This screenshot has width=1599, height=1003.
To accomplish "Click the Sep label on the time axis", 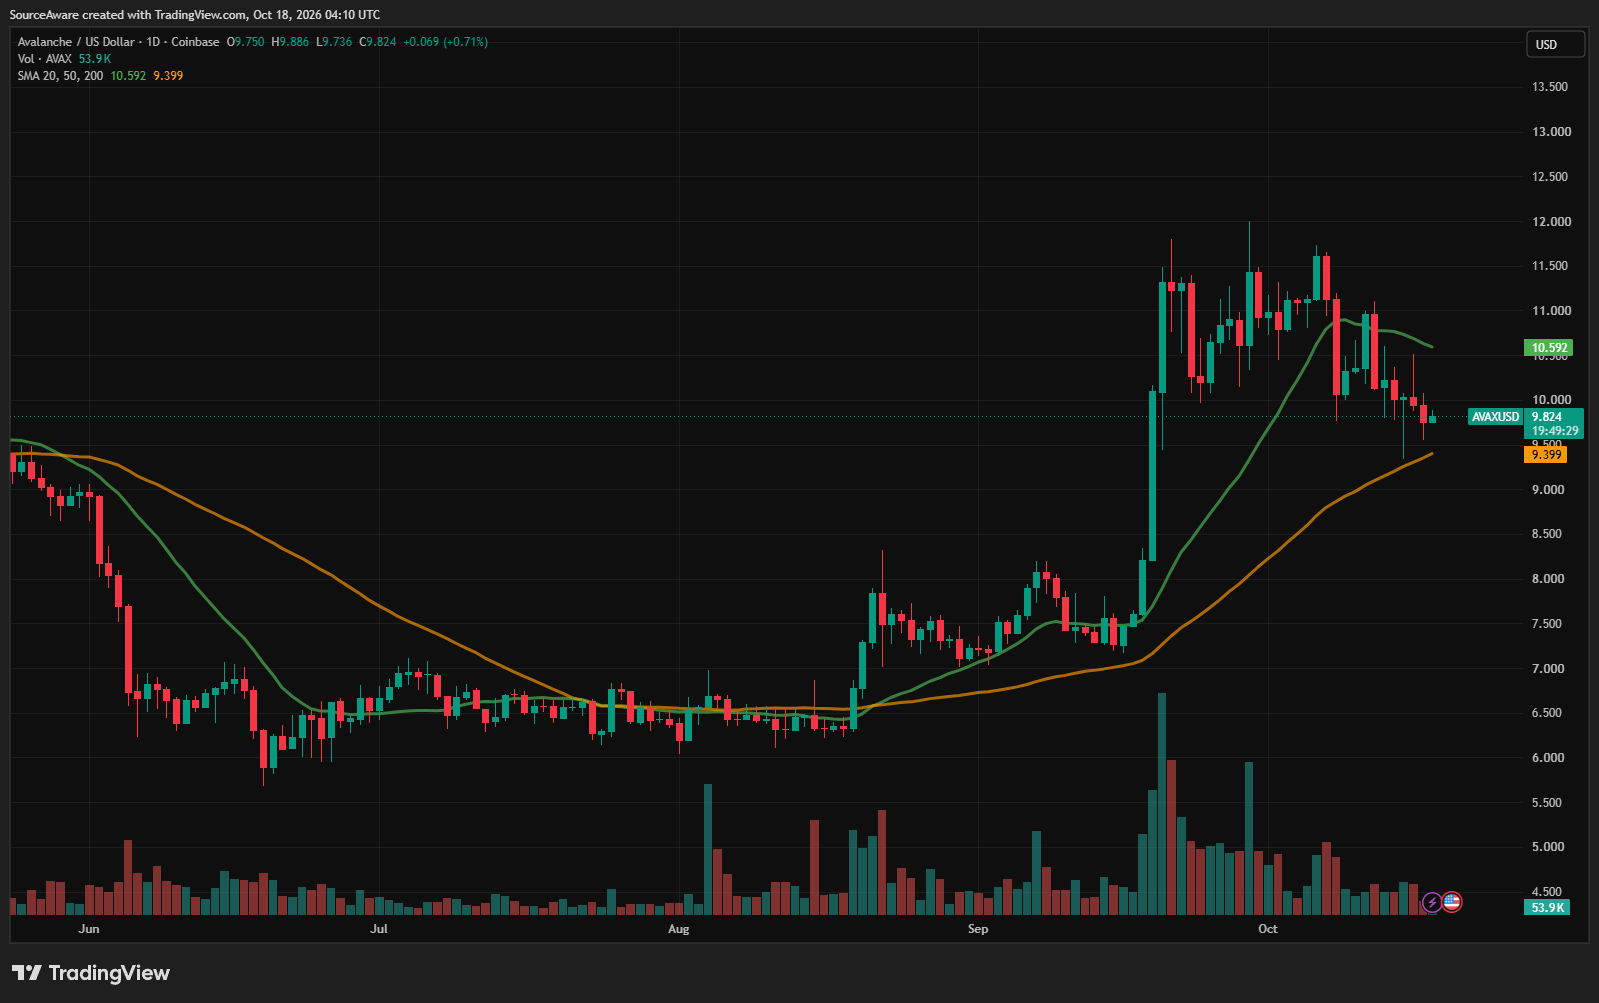I will click(978, 929).
